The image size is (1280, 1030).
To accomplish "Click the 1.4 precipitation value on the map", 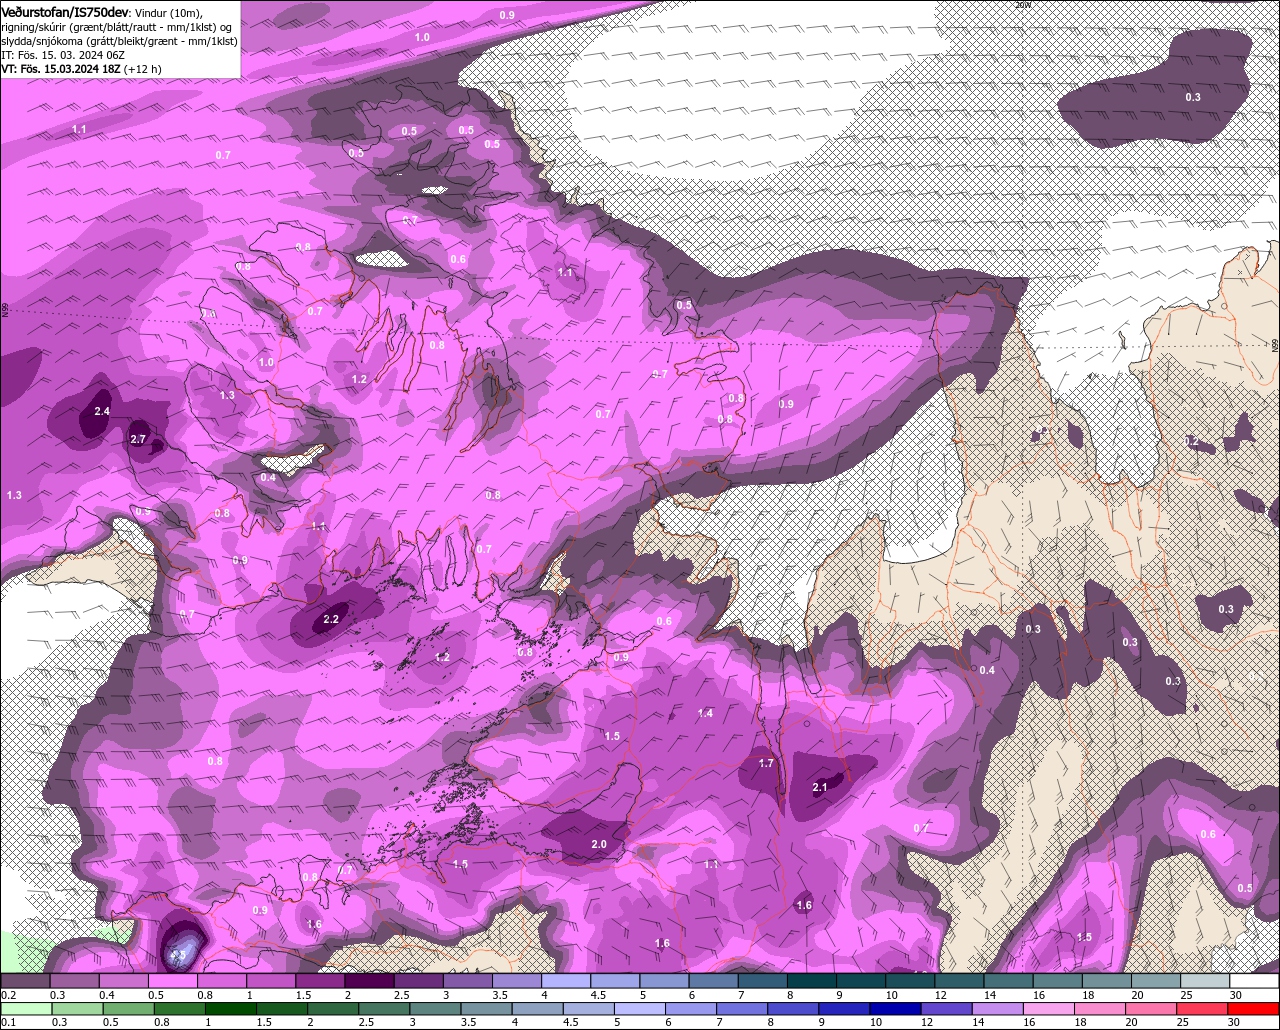I will pyautogui.click(x=706, y=713).
